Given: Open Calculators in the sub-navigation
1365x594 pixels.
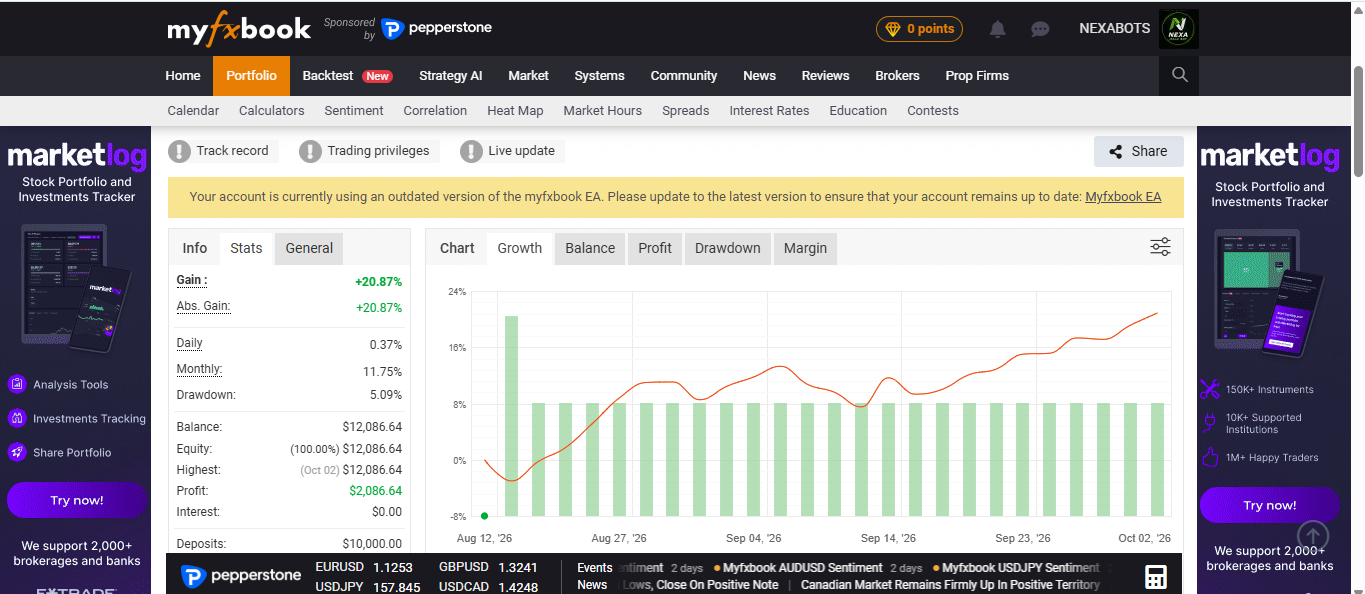Looking at the screenshot, I should tap(272, 111).
